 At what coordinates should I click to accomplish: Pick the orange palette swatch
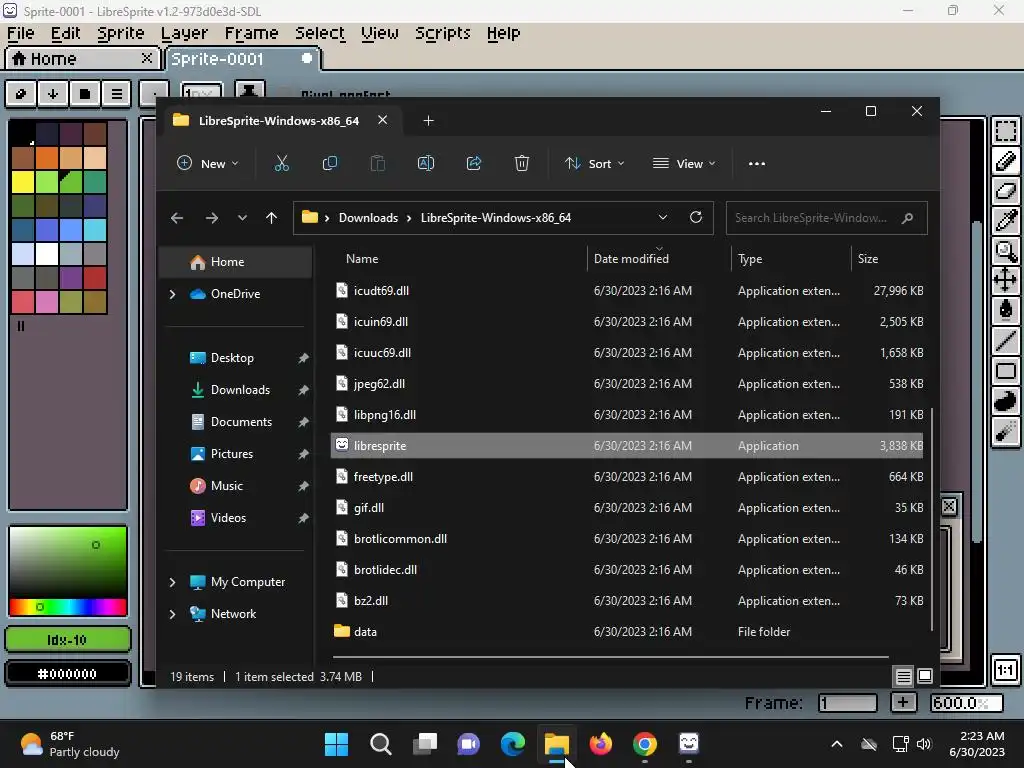coord(47,157)
